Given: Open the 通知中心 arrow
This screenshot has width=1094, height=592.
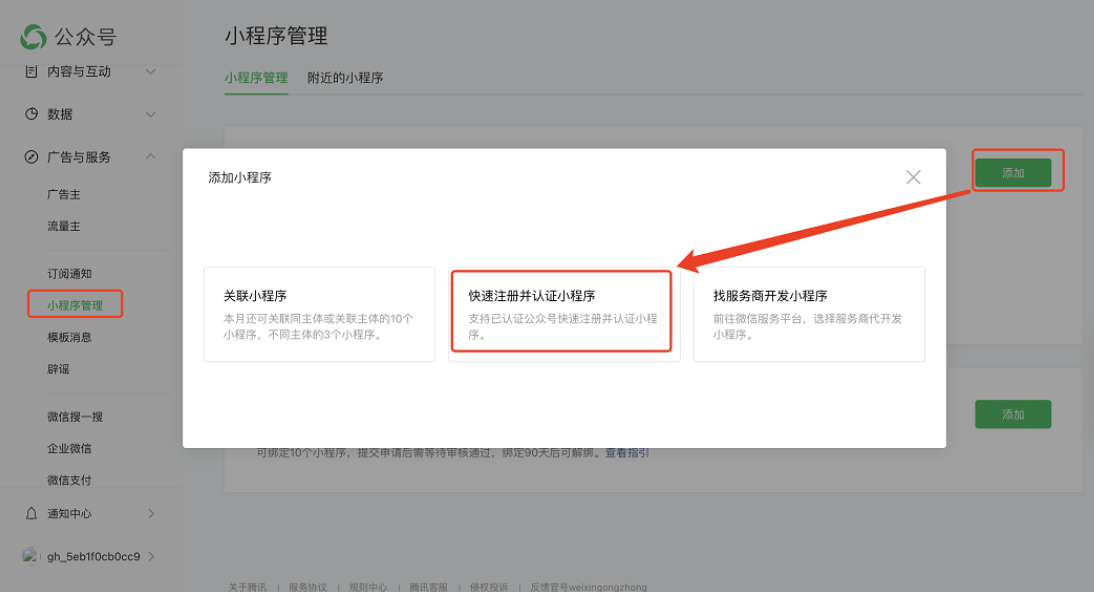Looking at the screenshot, I should (151, 513).
